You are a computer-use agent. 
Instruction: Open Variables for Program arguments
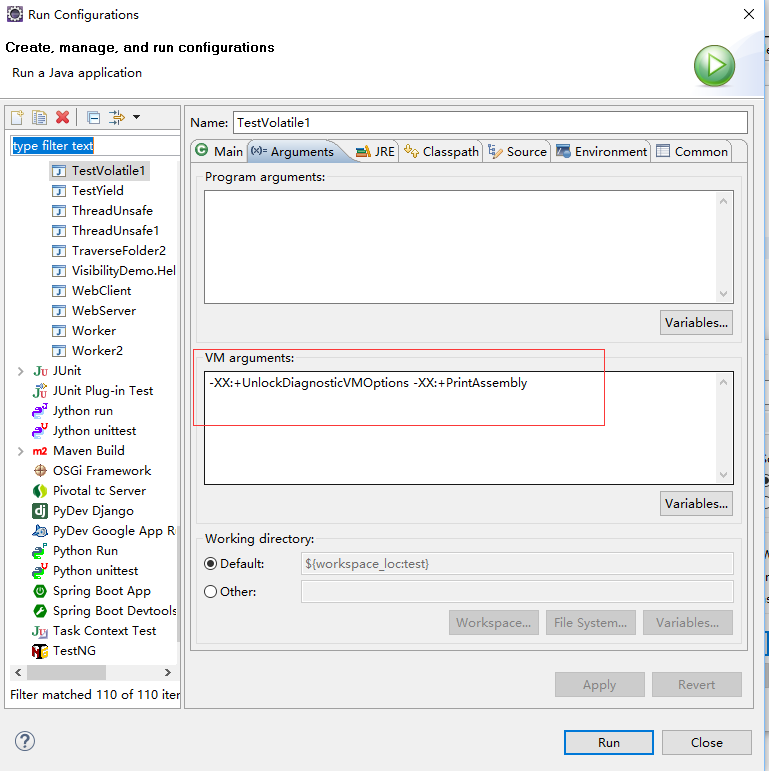696,323
